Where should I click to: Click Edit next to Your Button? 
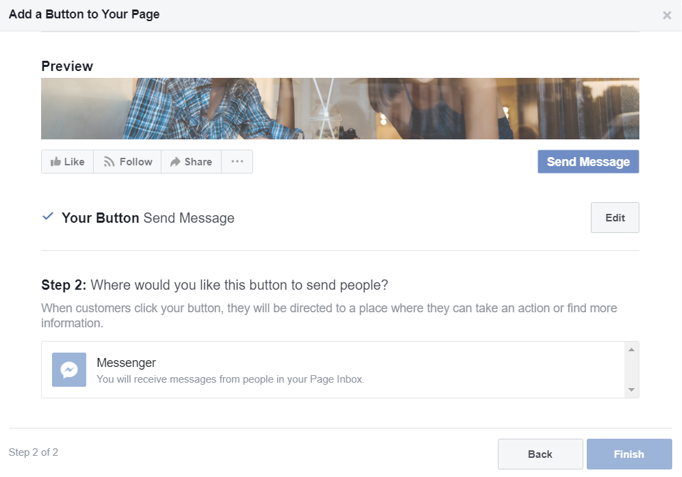pos(615,217)
